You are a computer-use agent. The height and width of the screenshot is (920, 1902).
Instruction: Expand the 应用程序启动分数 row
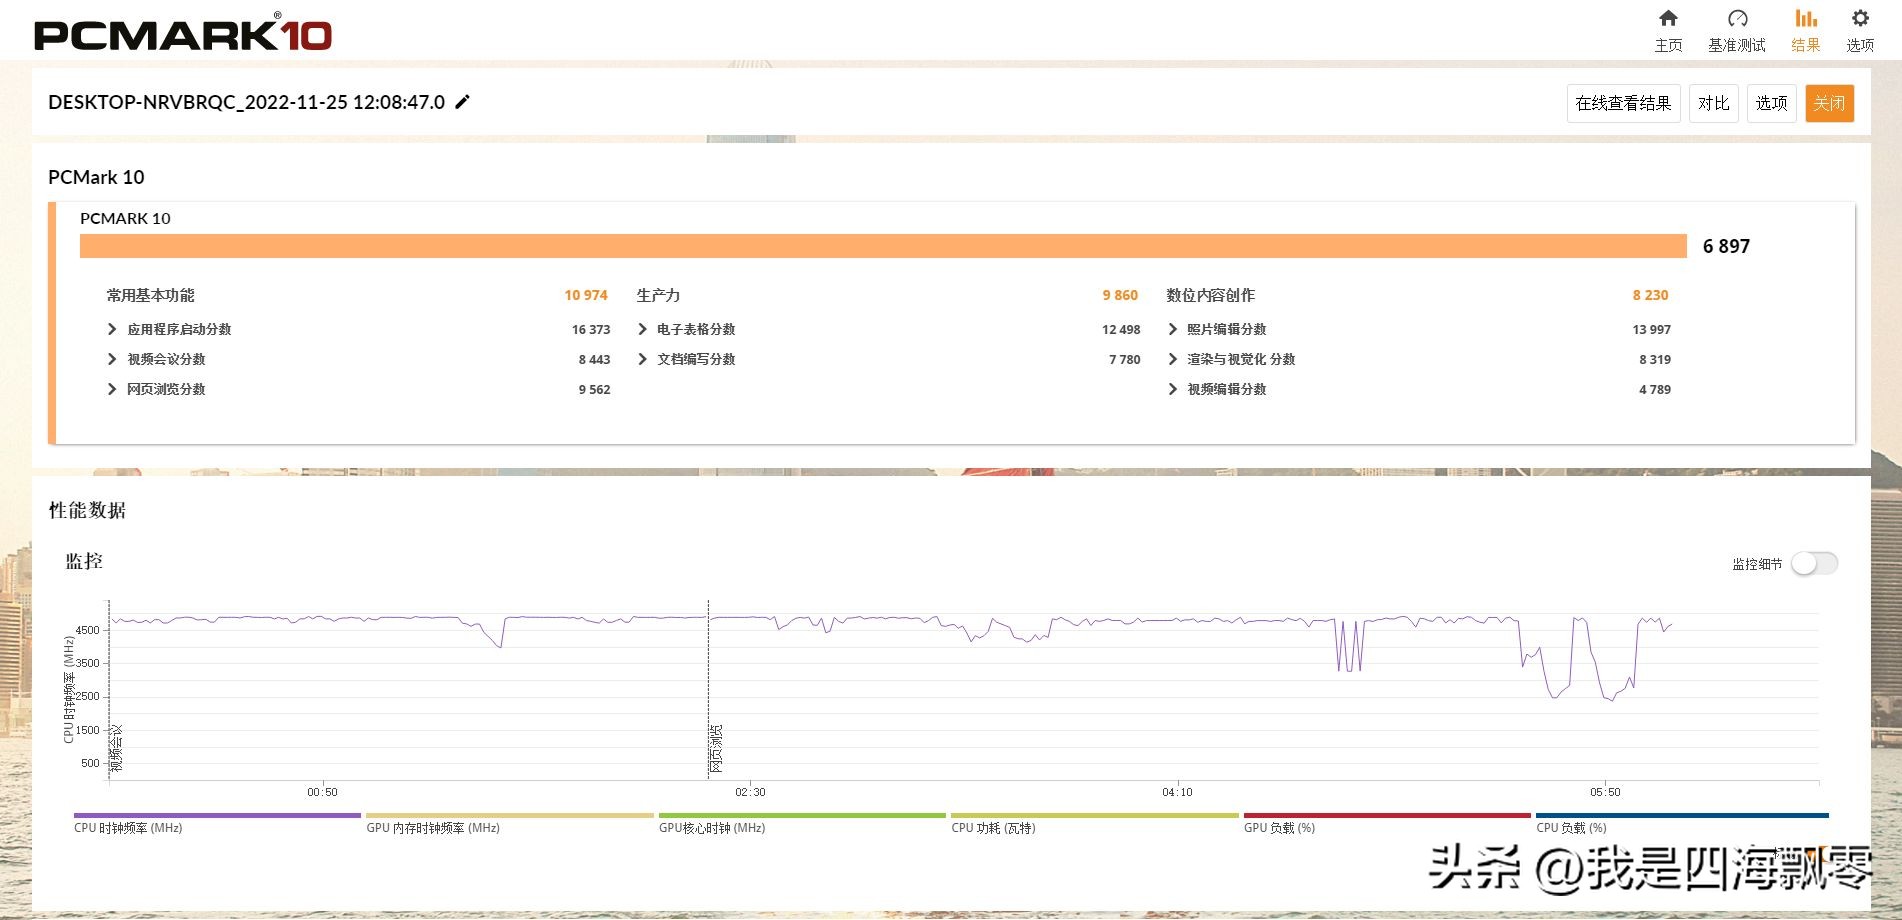pos(112,329)
